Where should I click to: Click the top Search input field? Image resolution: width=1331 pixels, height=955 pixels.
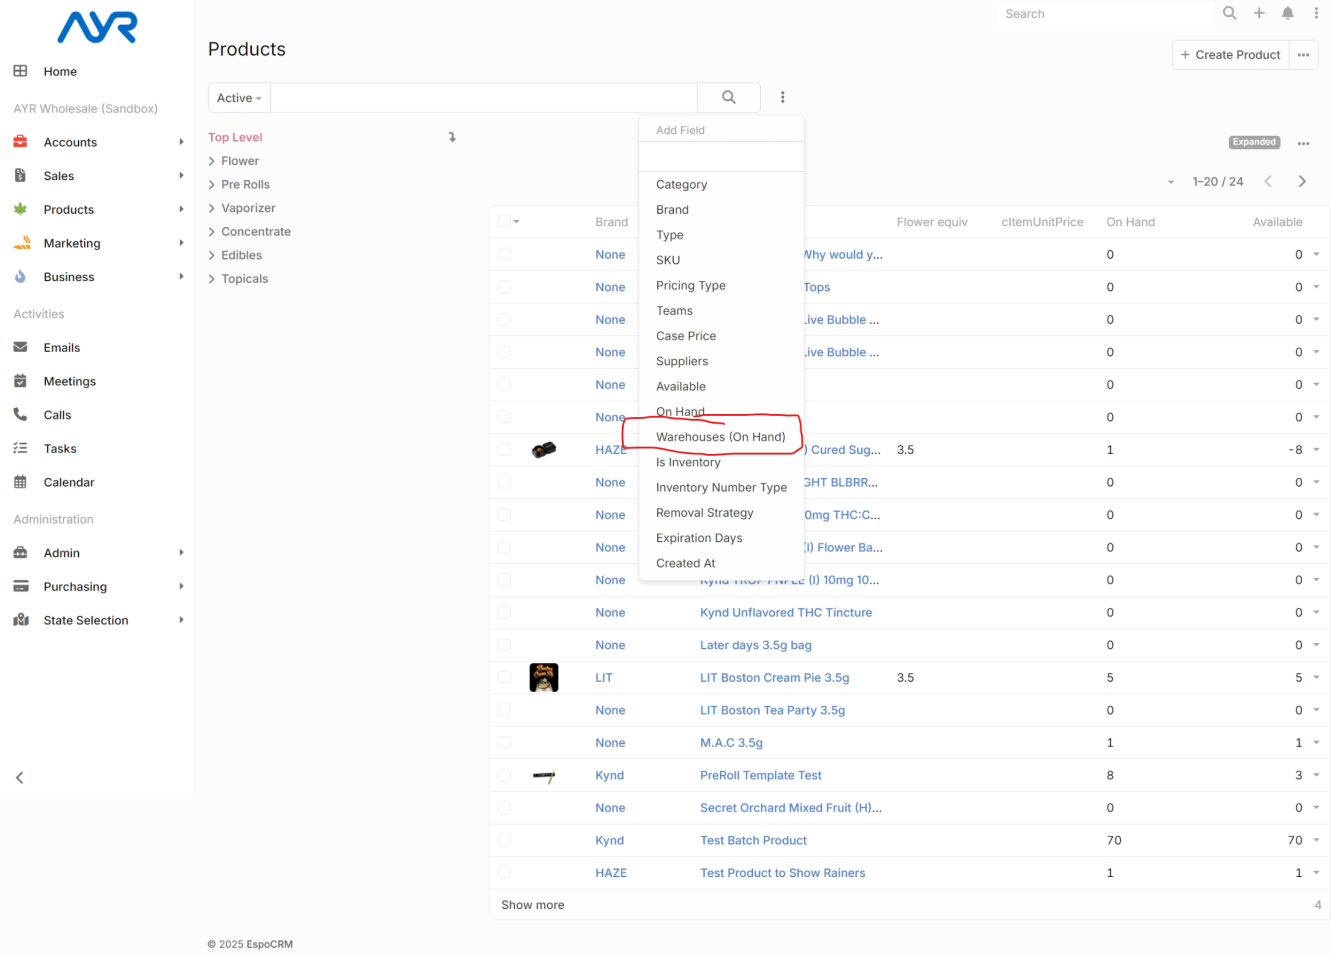(1105, 14)
